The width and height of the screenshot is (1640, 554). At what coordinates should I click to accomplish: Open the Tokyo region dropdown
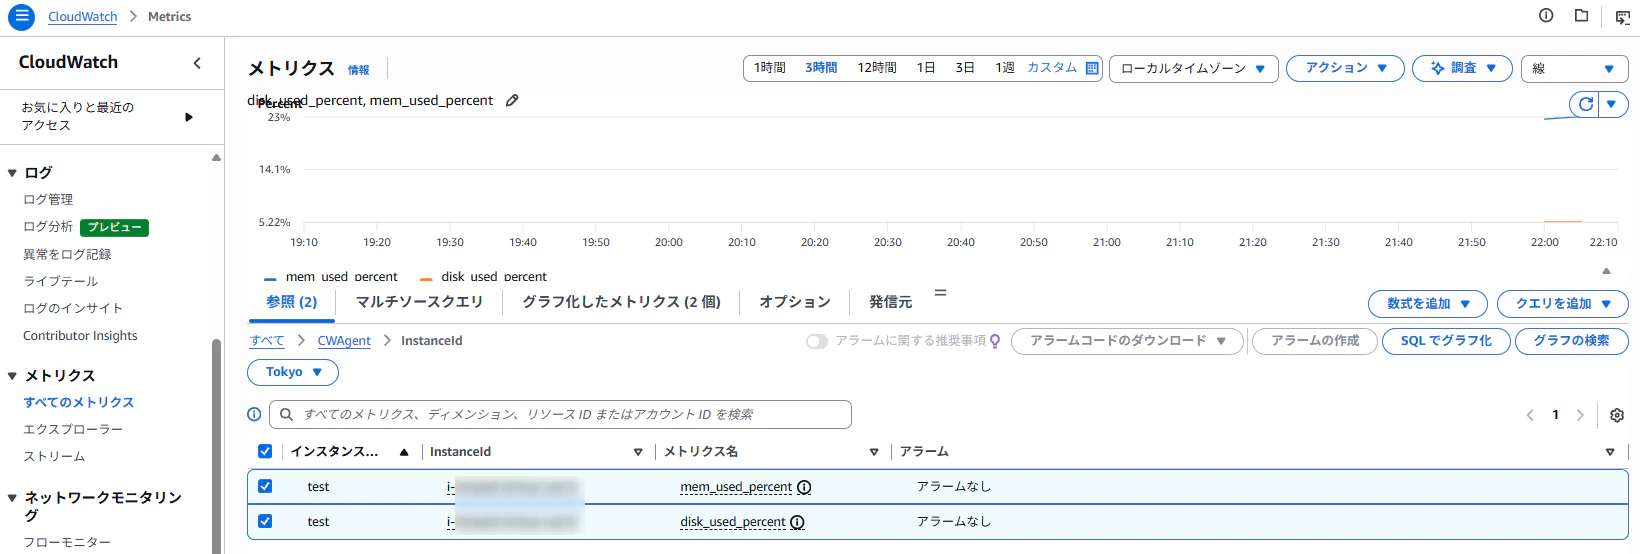[x=293, y=372]
